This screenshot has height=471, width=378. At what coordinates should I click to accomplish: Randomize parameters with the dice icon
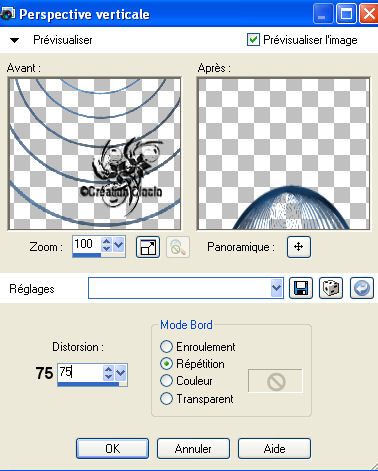[x=331, y=288]
